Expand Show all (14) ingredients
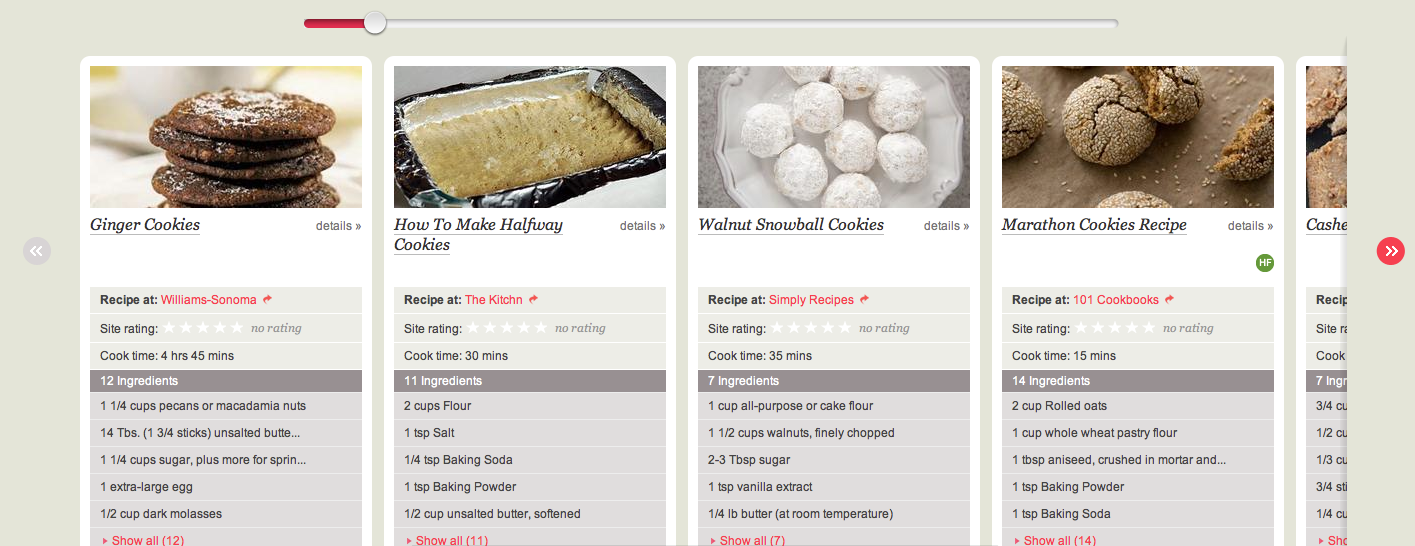1415x546 pixels. coord(1055,540)
